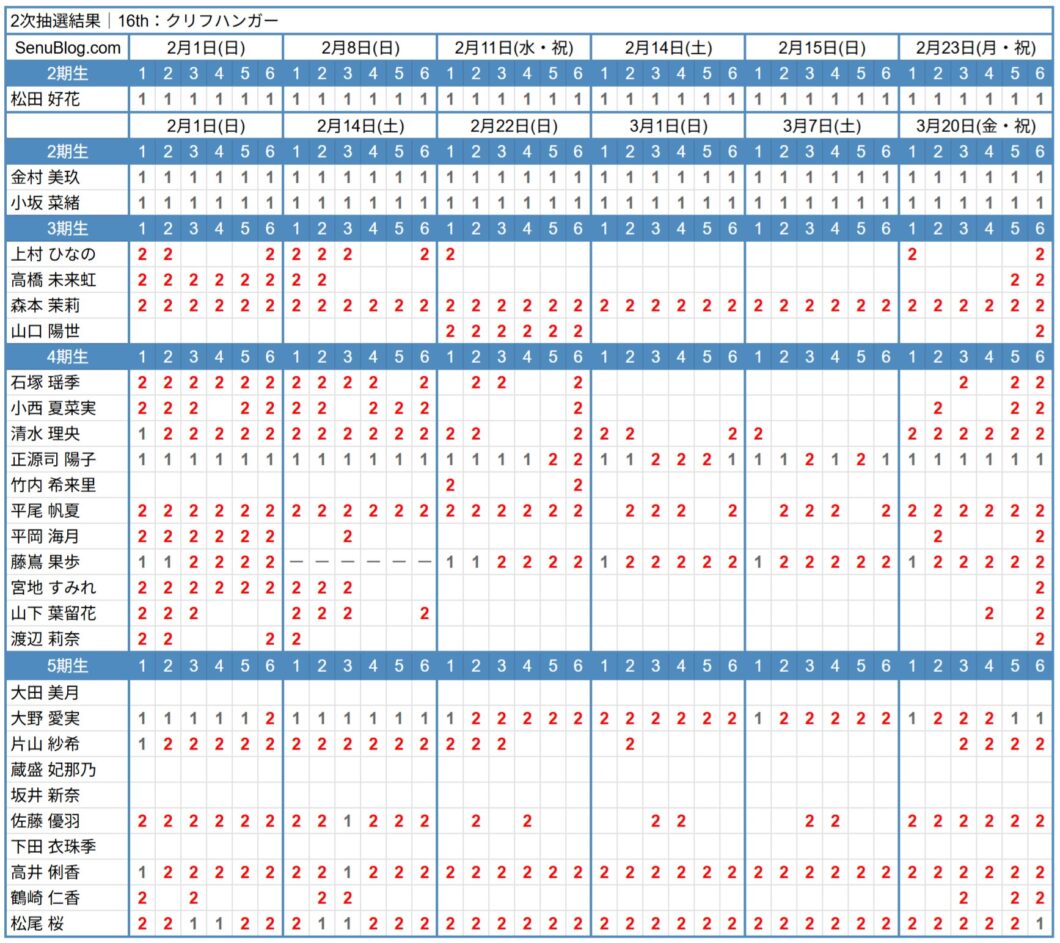The height and width of the screenshot is (943, 1060).
Task: Select member name 松田 好花
Action: pyautogui.click(x=45, y=99)
